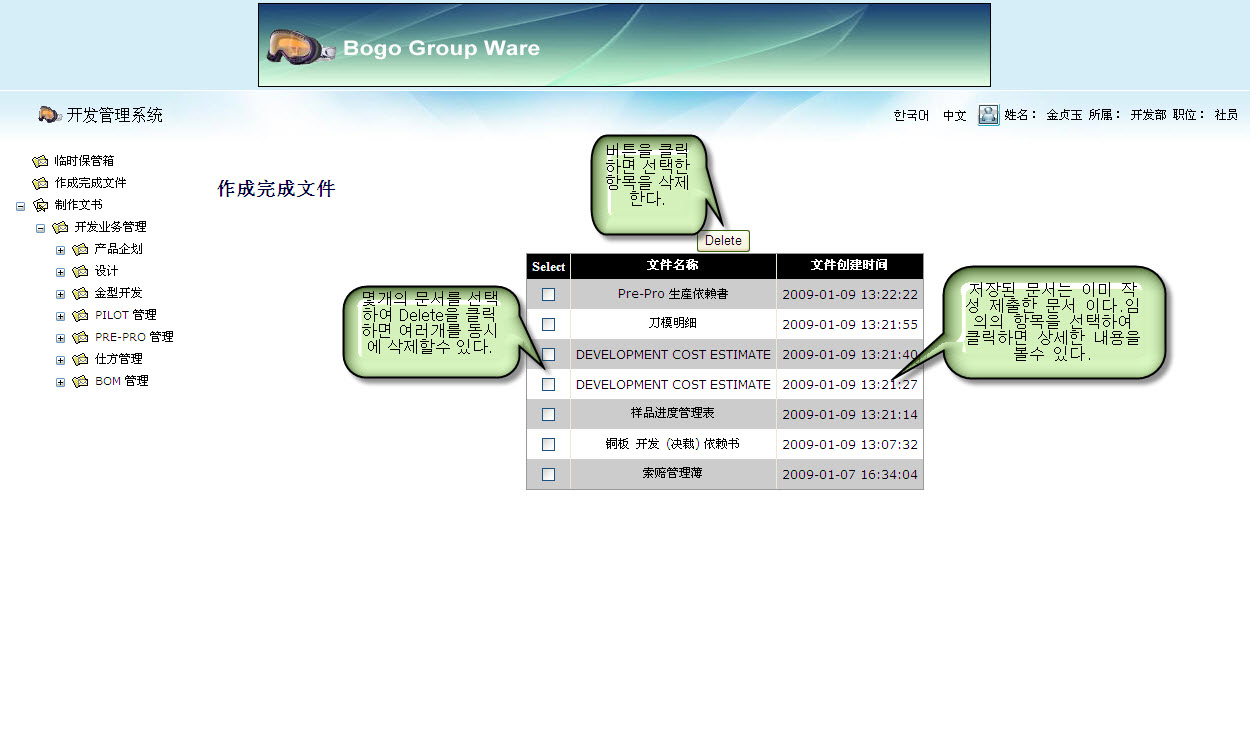Expand the PILOT 管理 tree node
The width and height of the screenshot is (1259, 750).
click(x=60, y=316)
